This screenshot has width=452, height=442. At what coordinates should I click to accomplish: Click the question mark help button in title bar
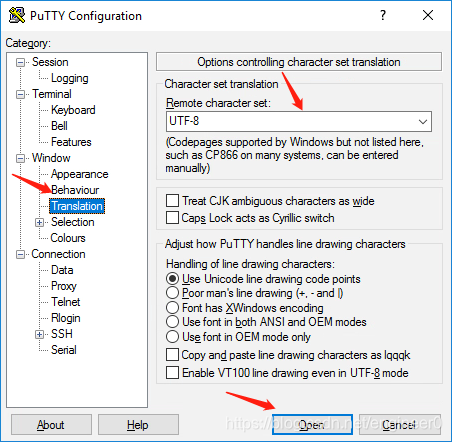(x=383, y=15)
